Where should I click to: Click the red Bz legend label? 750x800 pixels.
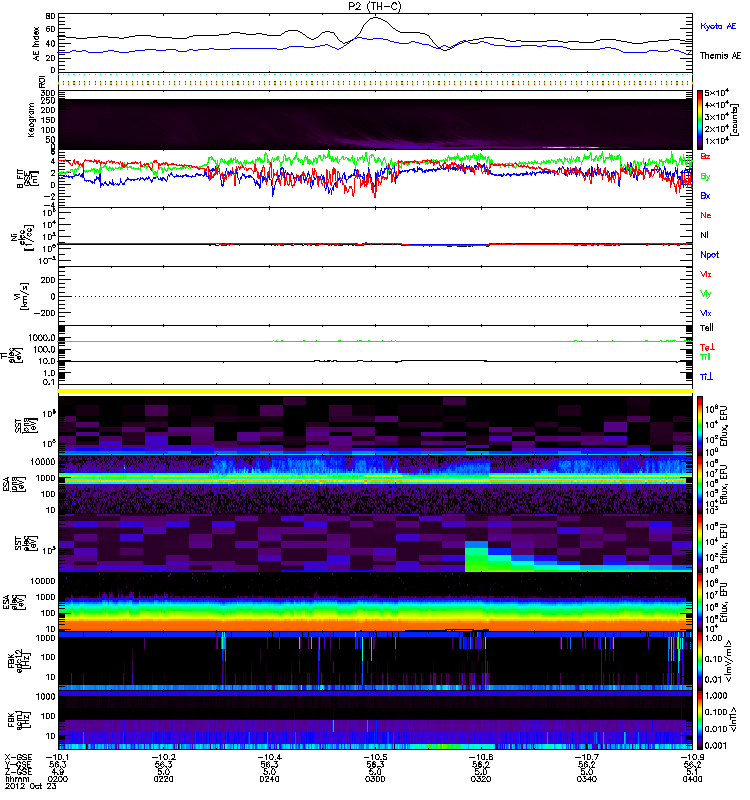pyautogui.click(x=706, y=157)
